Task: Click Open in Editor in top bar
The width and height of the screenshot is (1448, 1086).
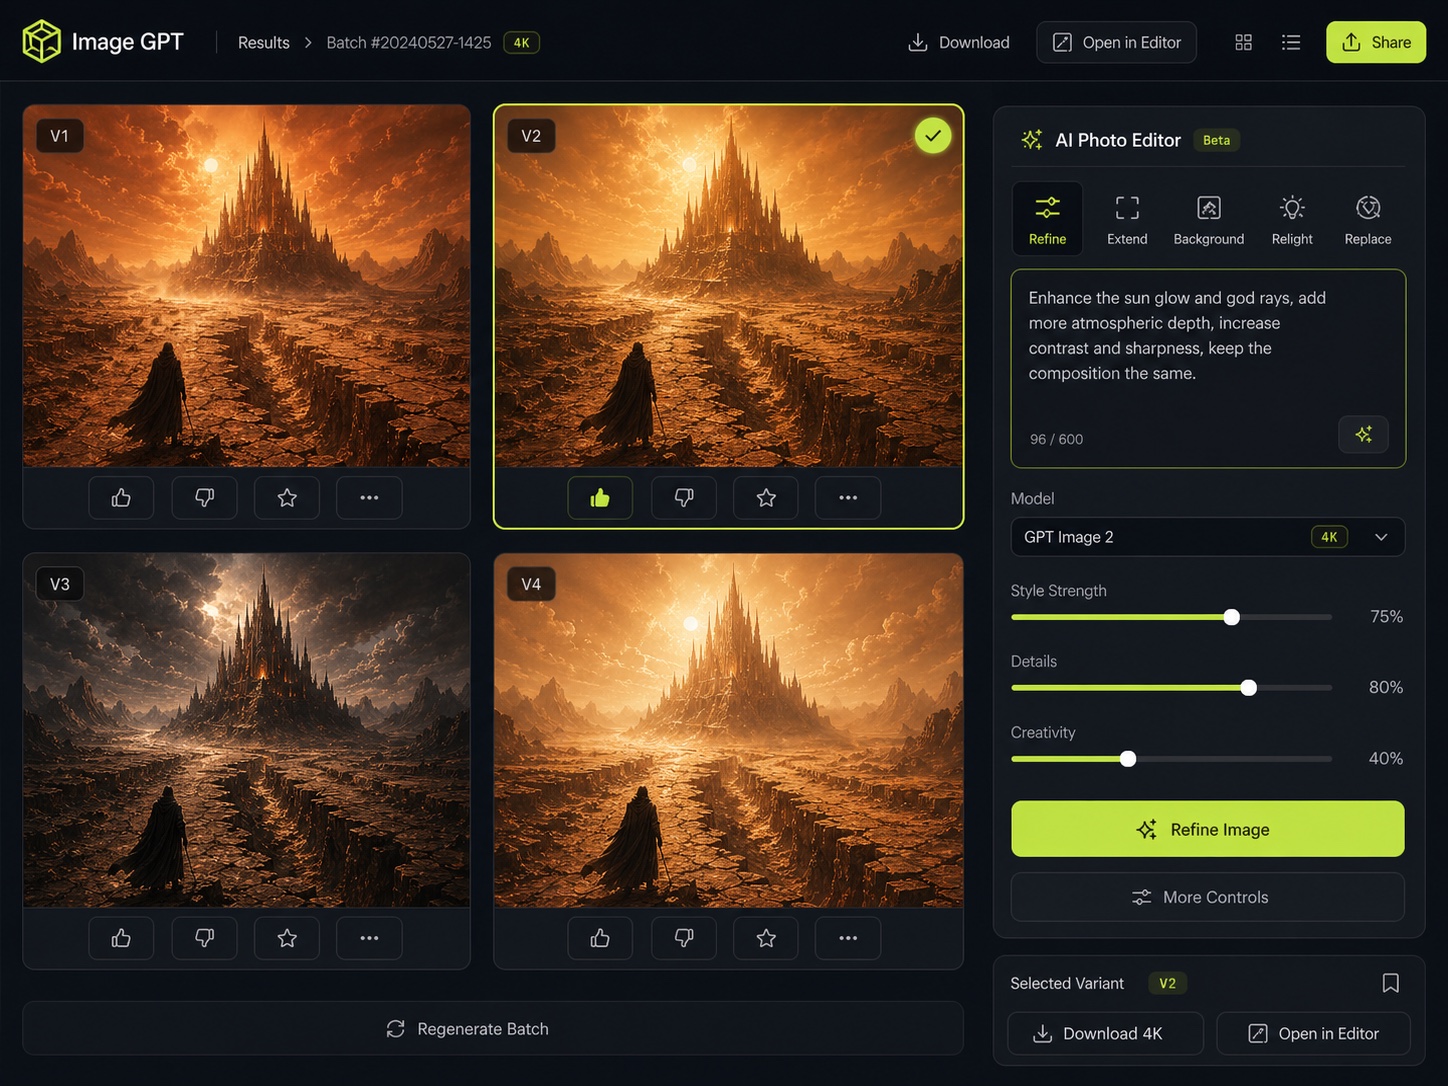Action: [1117, 42]
